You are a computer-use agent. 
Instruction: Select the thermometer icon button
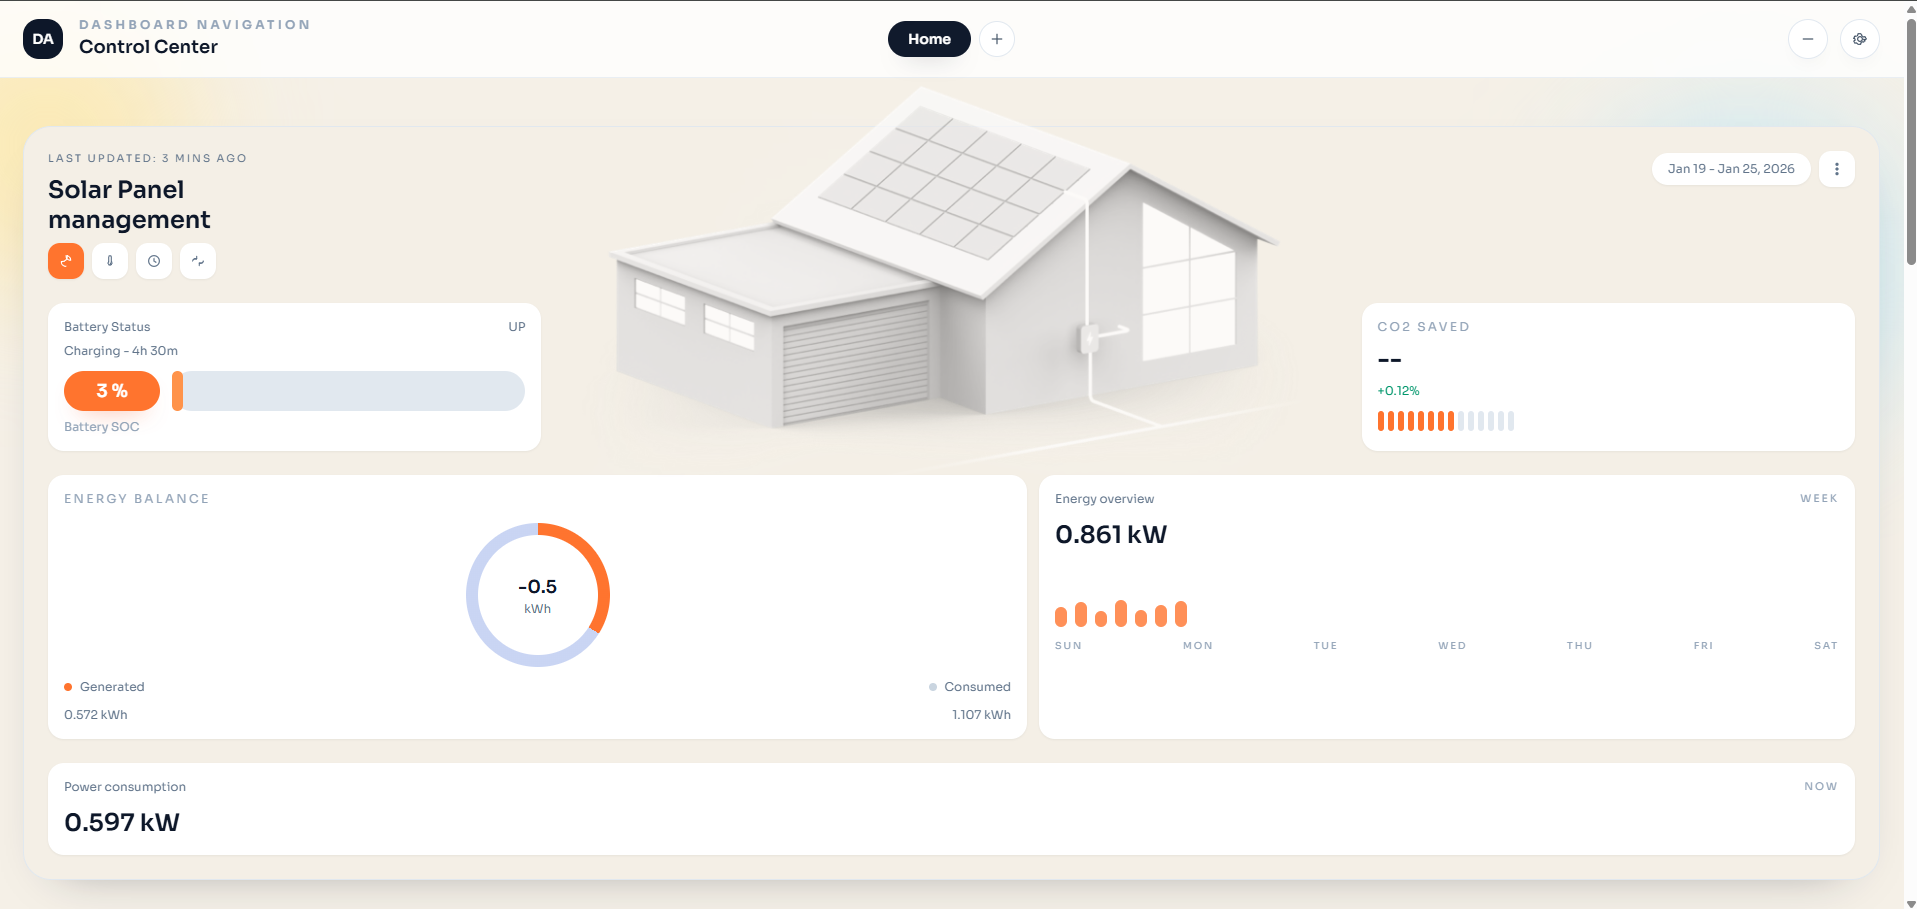[x=110, y=261]
